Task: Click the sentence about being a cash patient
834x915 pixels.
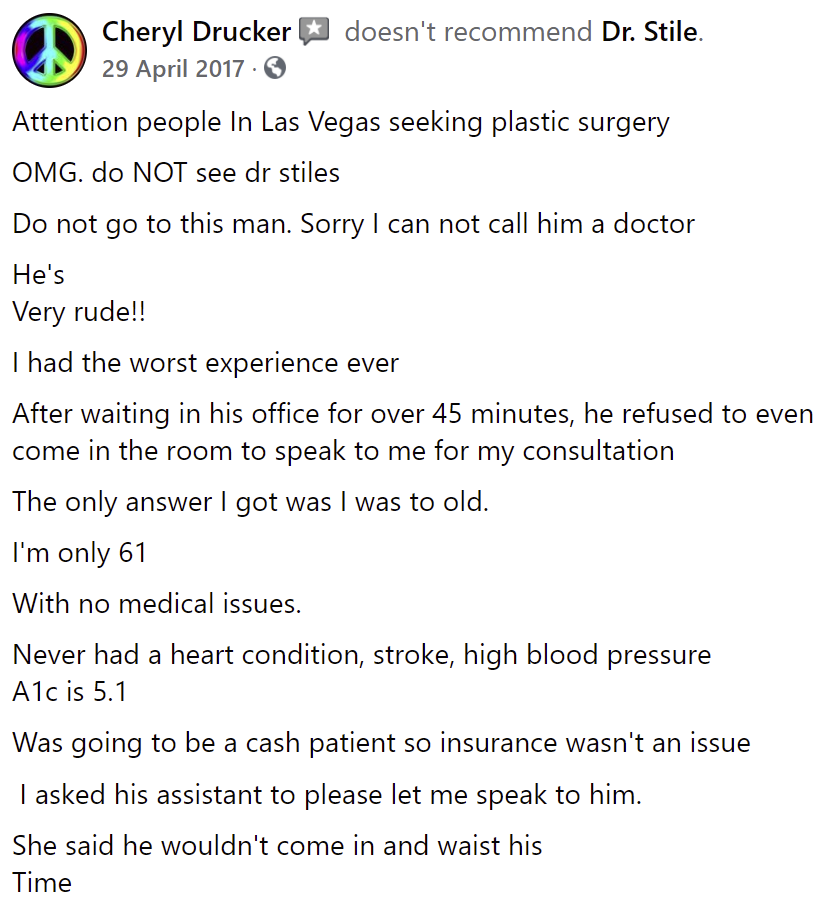Action: pyautogui.click(x=381, y=743)
